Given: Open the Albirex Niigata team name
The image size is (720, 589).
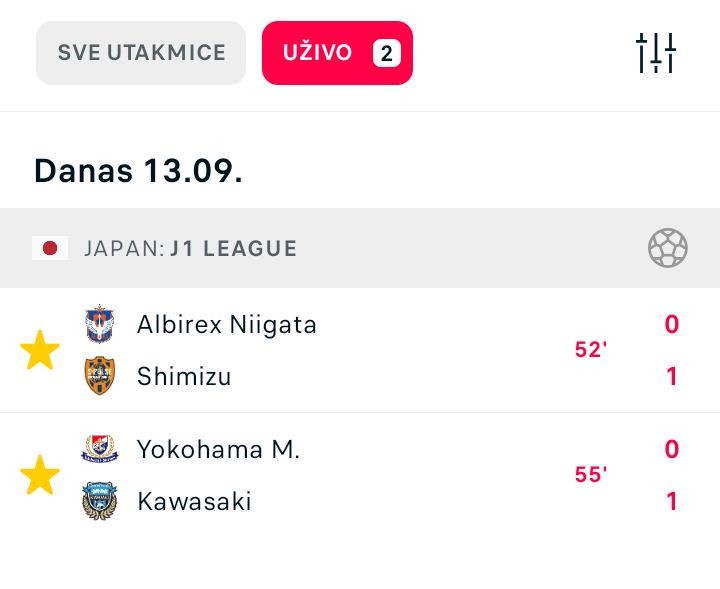Looking at the screenshot, I should pos(227,325).
